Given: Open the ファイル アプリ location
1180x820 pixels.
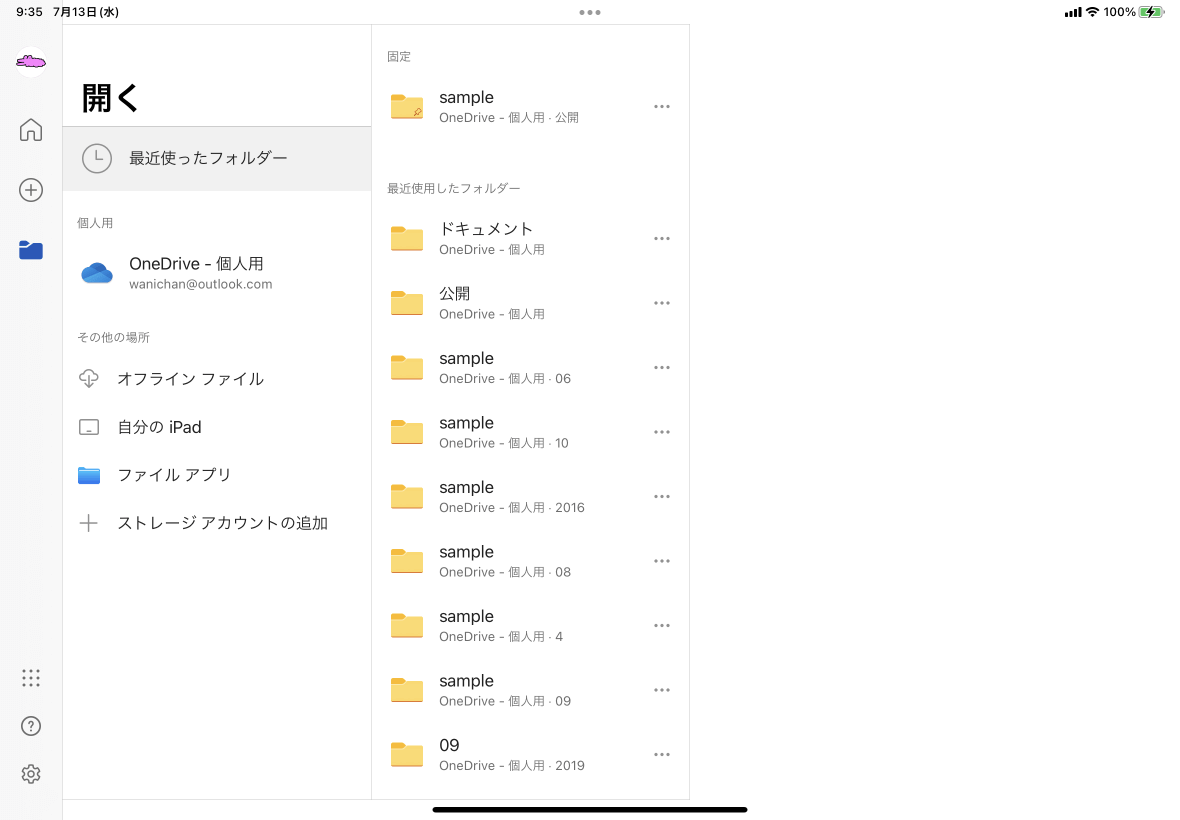Looking at the screenshot, I should 174,475.
